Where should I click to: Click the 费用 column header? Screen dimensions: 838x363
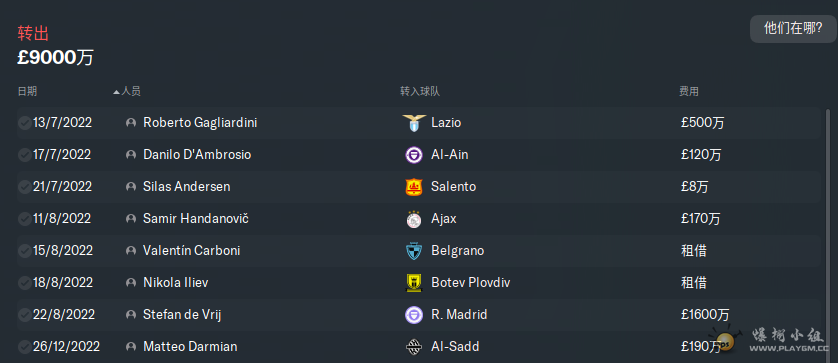pos(689,91)
